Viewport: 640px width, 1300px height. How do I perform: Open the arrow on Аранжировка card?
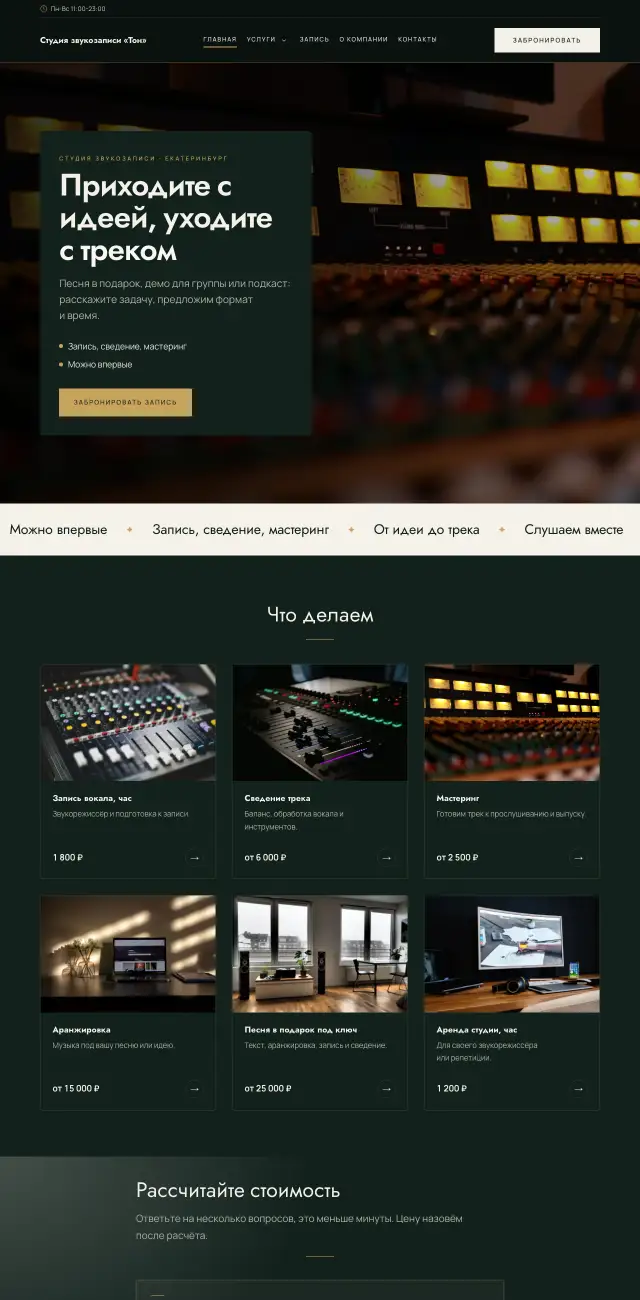pyautogui.click(x=194, y=1088)
